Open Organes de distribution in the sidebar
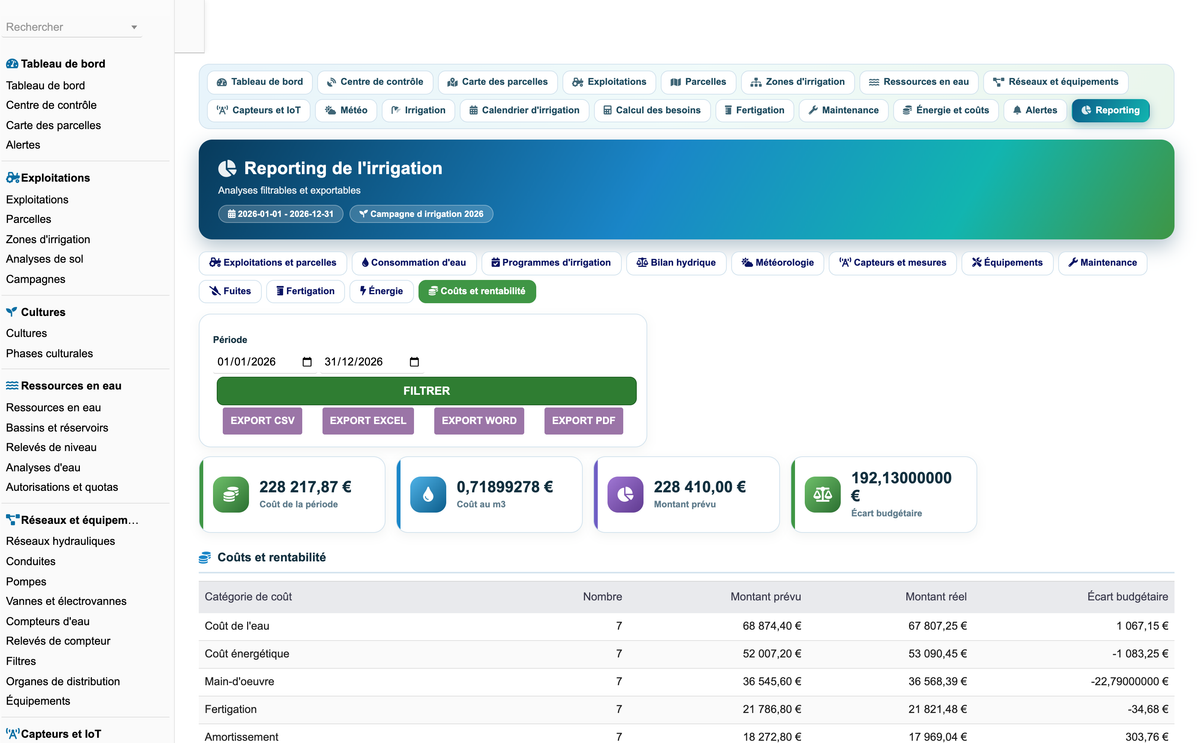The image size is (1200, 743). point(63,681)
